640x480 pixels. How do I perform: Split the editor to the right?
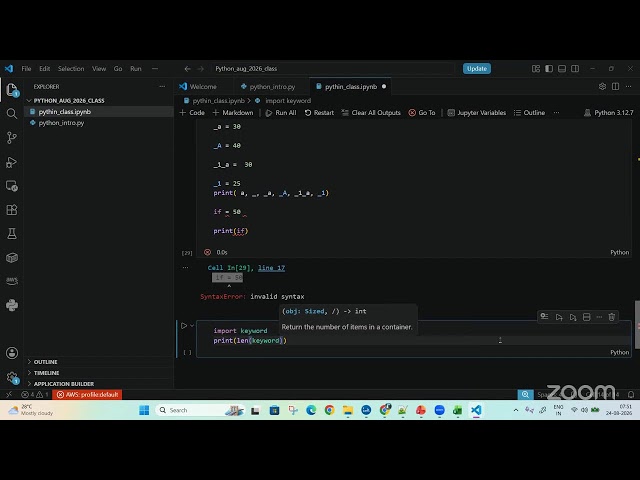tap(616, 87)
